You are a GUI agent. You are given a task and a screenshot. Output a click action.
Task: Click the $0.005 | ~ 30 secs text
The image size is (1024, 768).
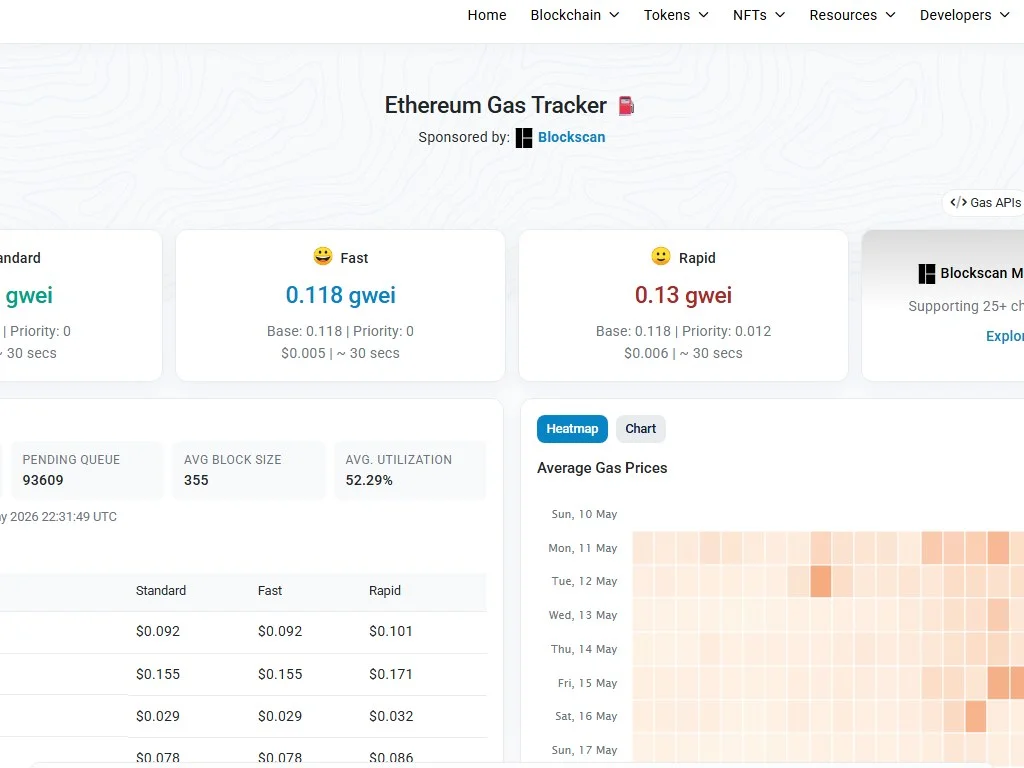pos(340,353)
